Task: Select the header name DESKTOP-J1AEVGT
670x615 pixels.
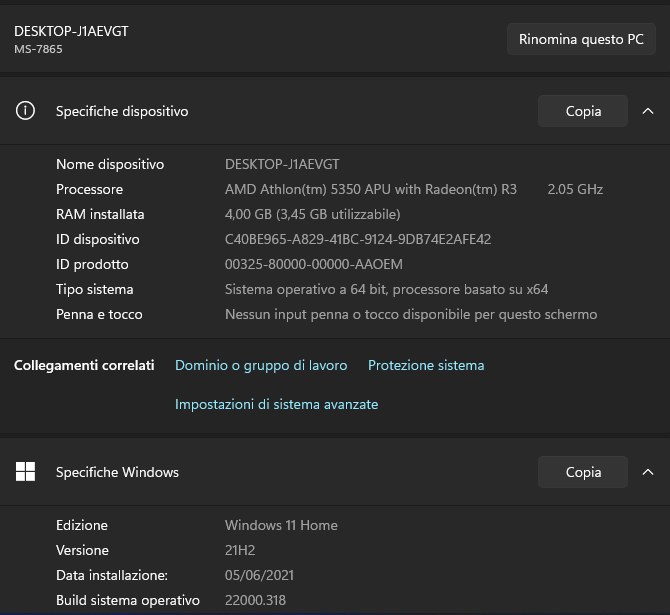Action: (71, 31)
